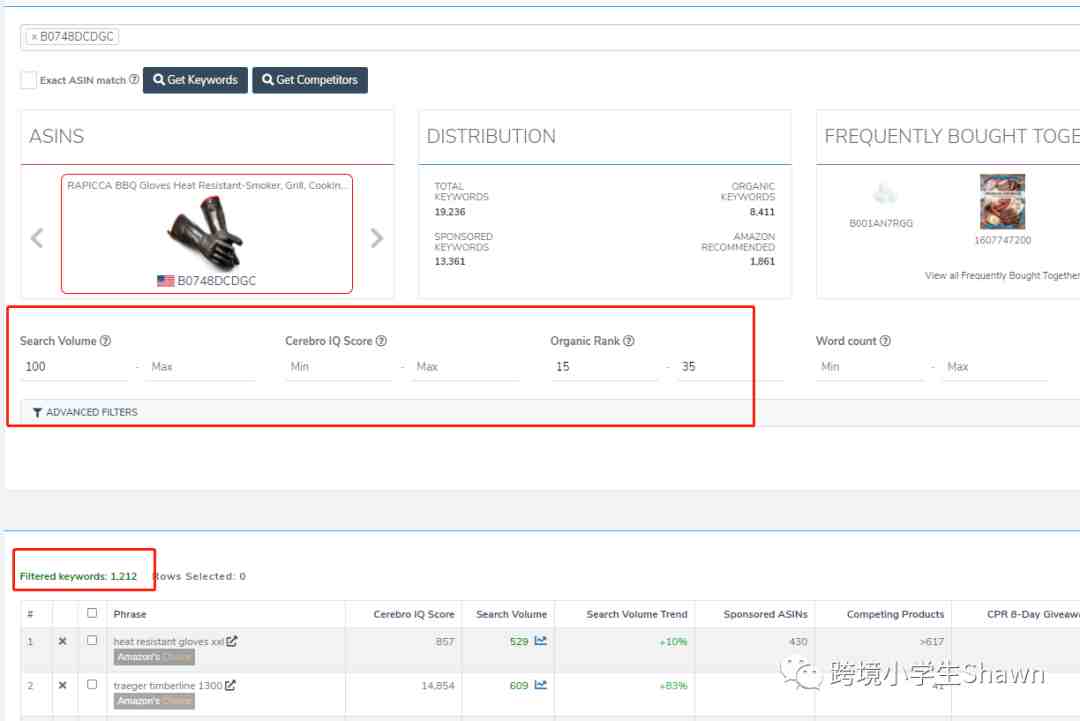Open the 1607747200 book cover thumbnail
The image size is (1080, 721).
(1002, 202)
